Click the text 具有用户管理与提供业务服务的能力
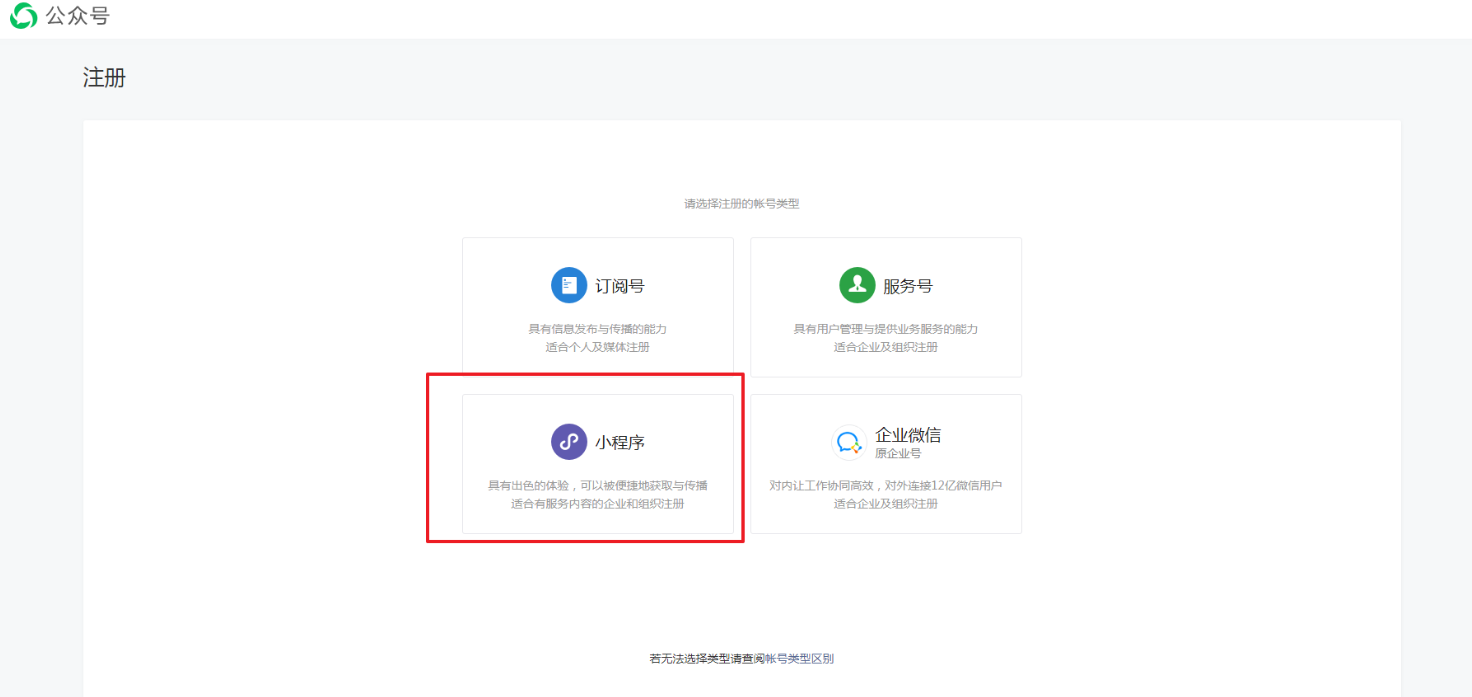This screenshot has width=1472, height=697. click(886, 329)
